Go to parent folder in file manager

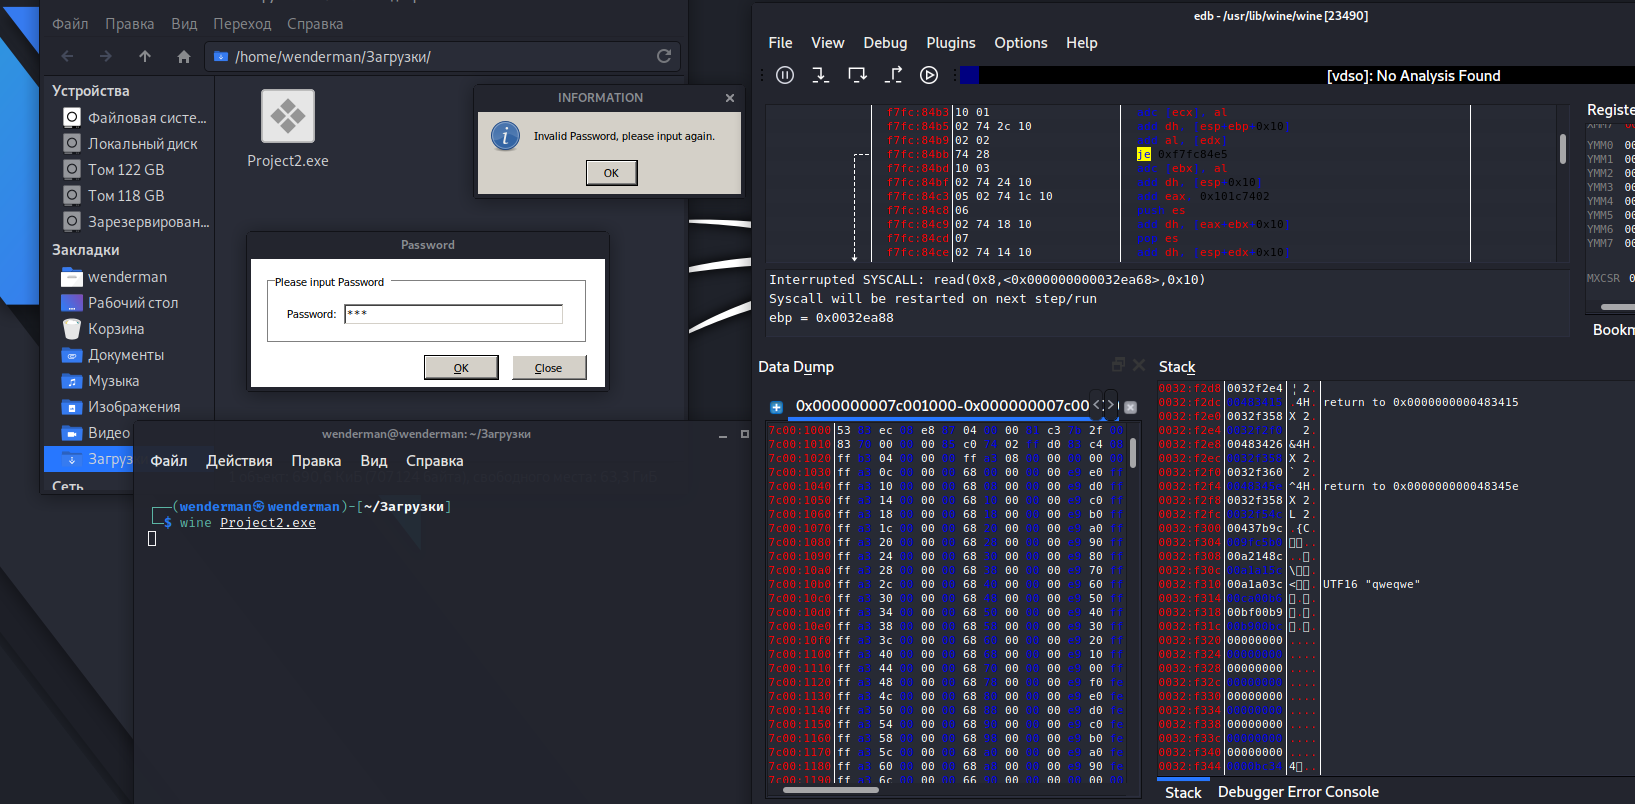coord(145,57)
